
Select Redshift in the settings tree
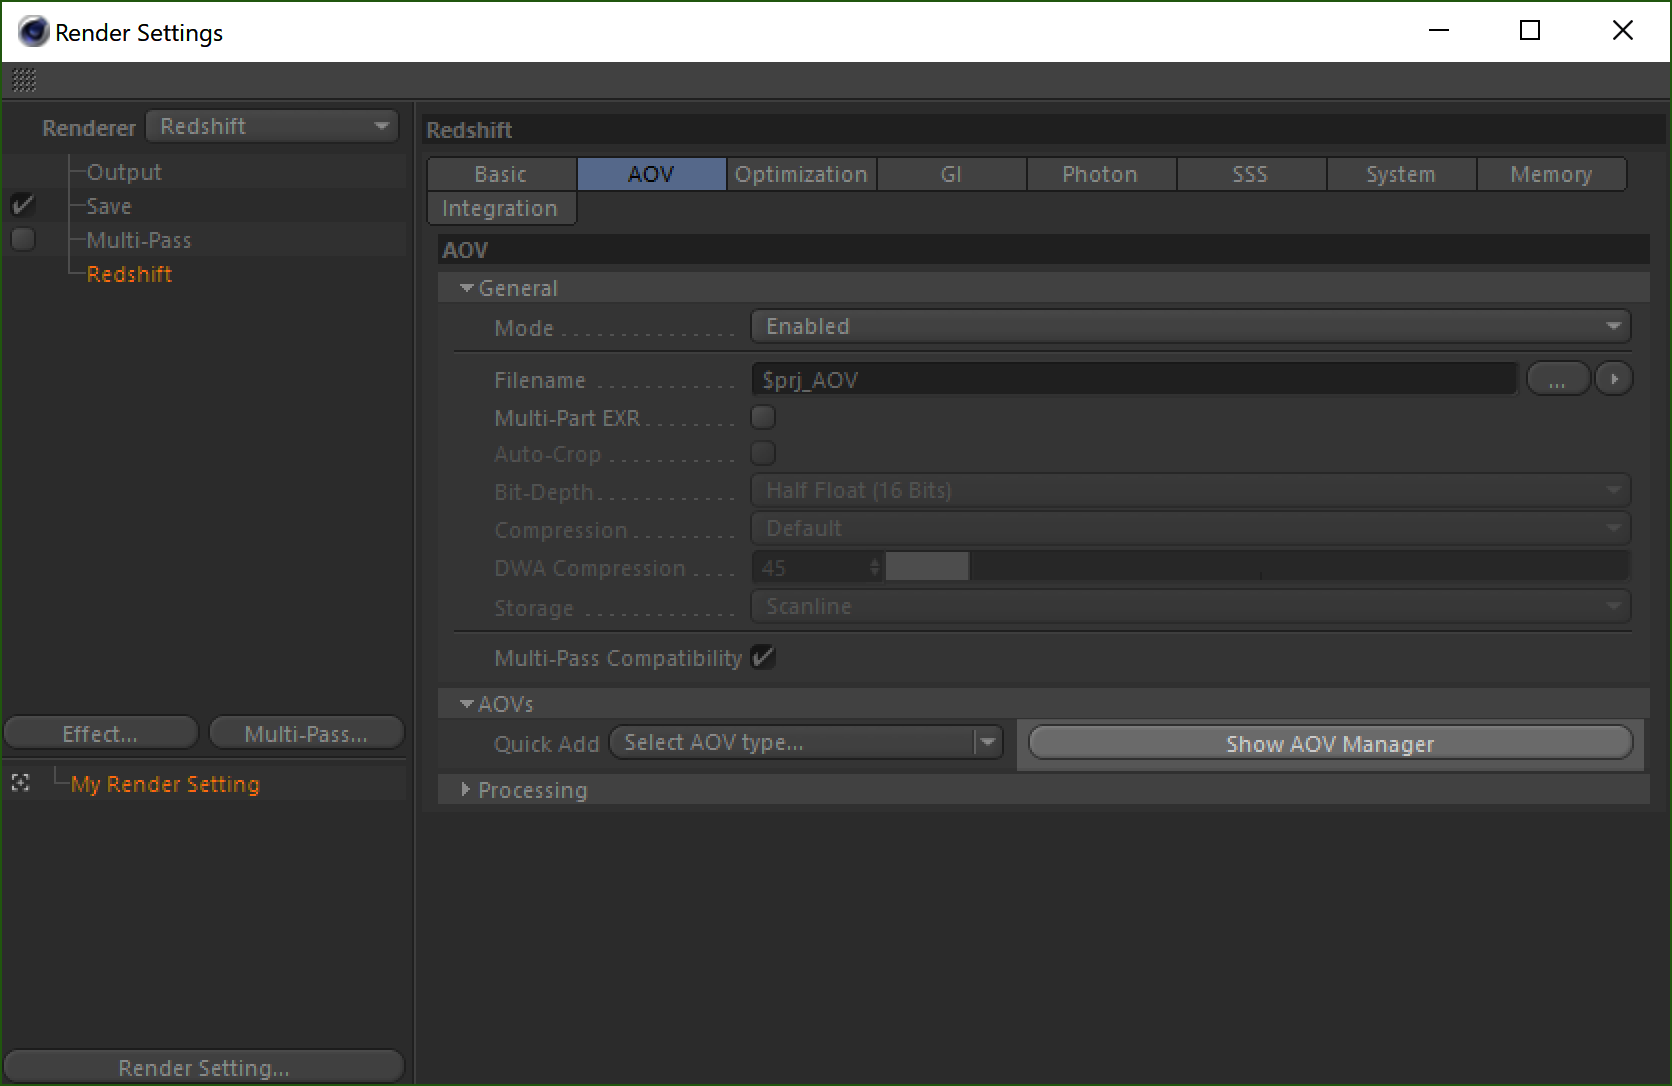click(129, 274)
